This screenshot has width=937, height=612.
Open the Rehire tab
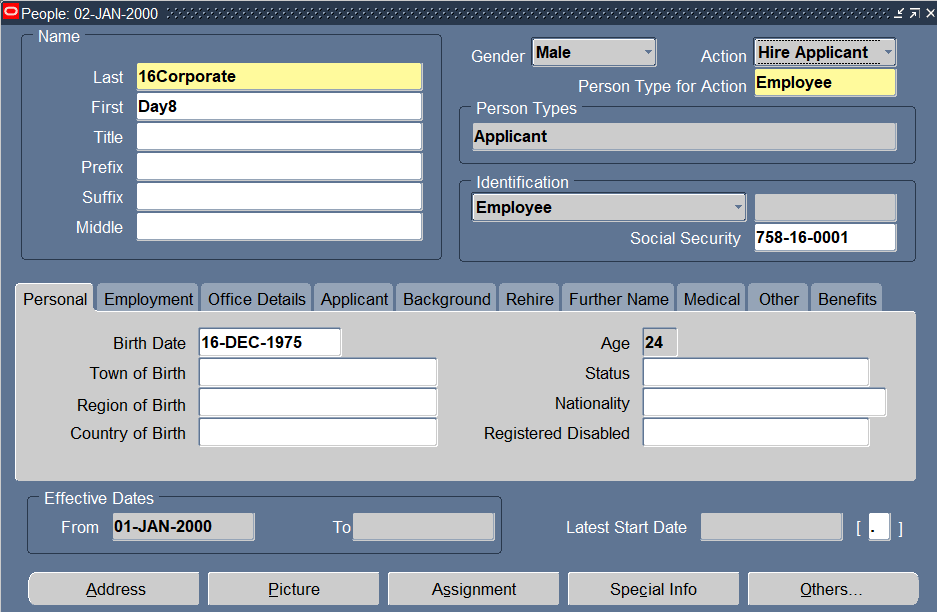[529, 299]
